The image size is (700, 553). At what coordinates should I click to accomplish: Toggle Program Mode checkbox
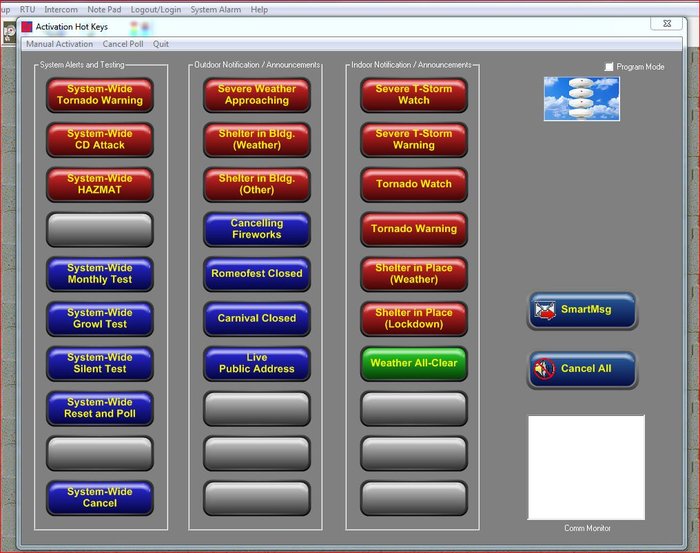point(608,67)
